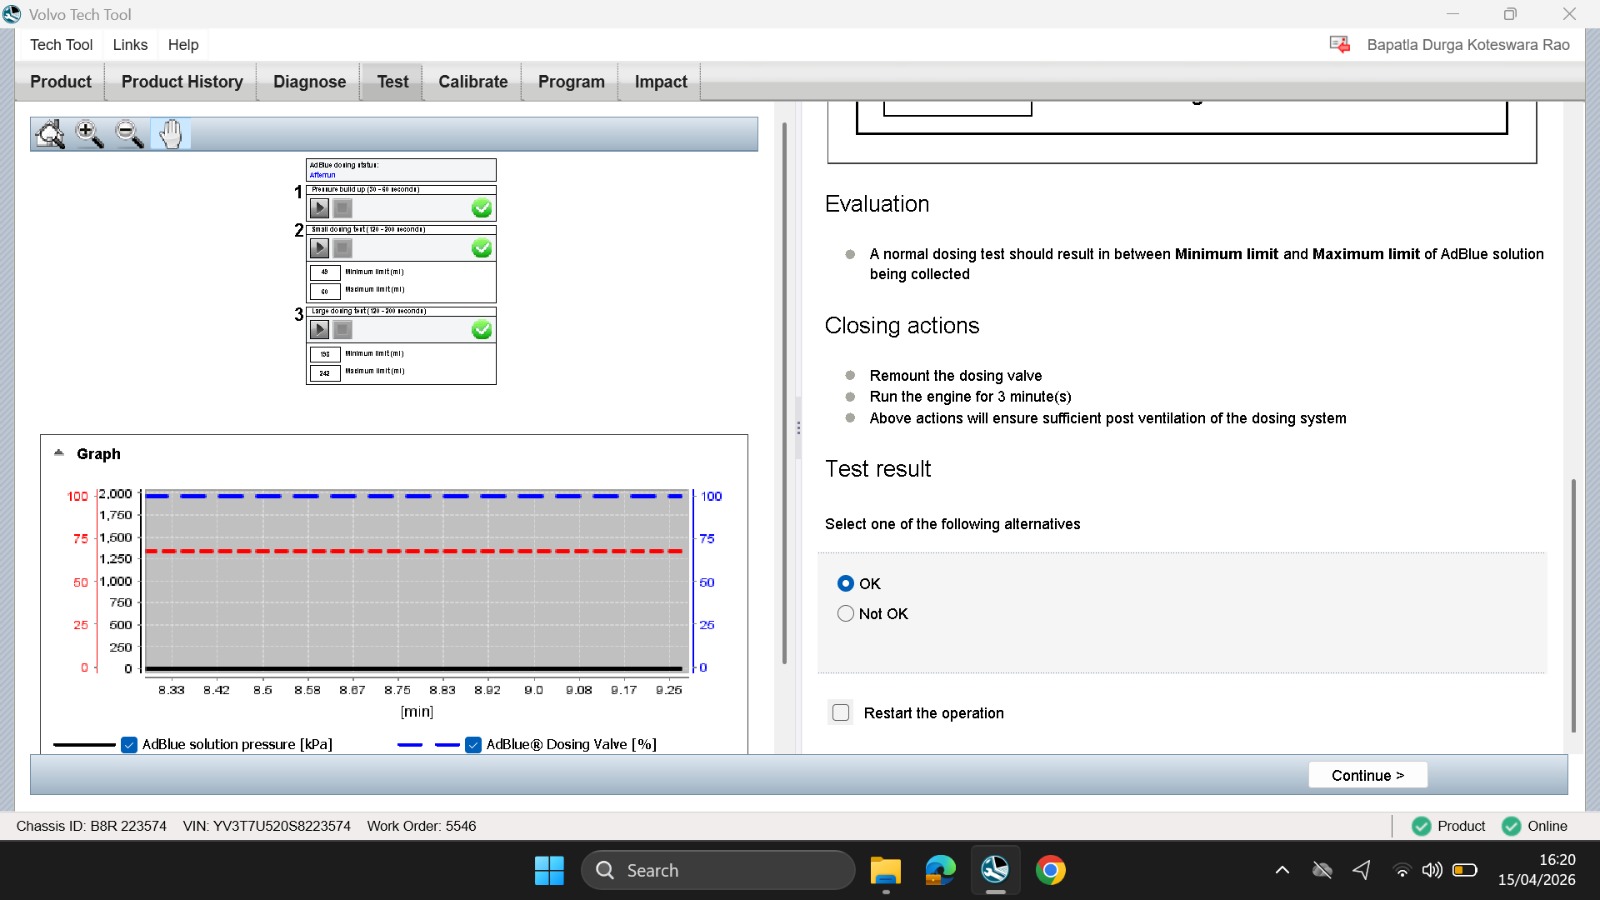Click the green checkmark for Pressure build up

pyautogui.click(x=482, y=208)
